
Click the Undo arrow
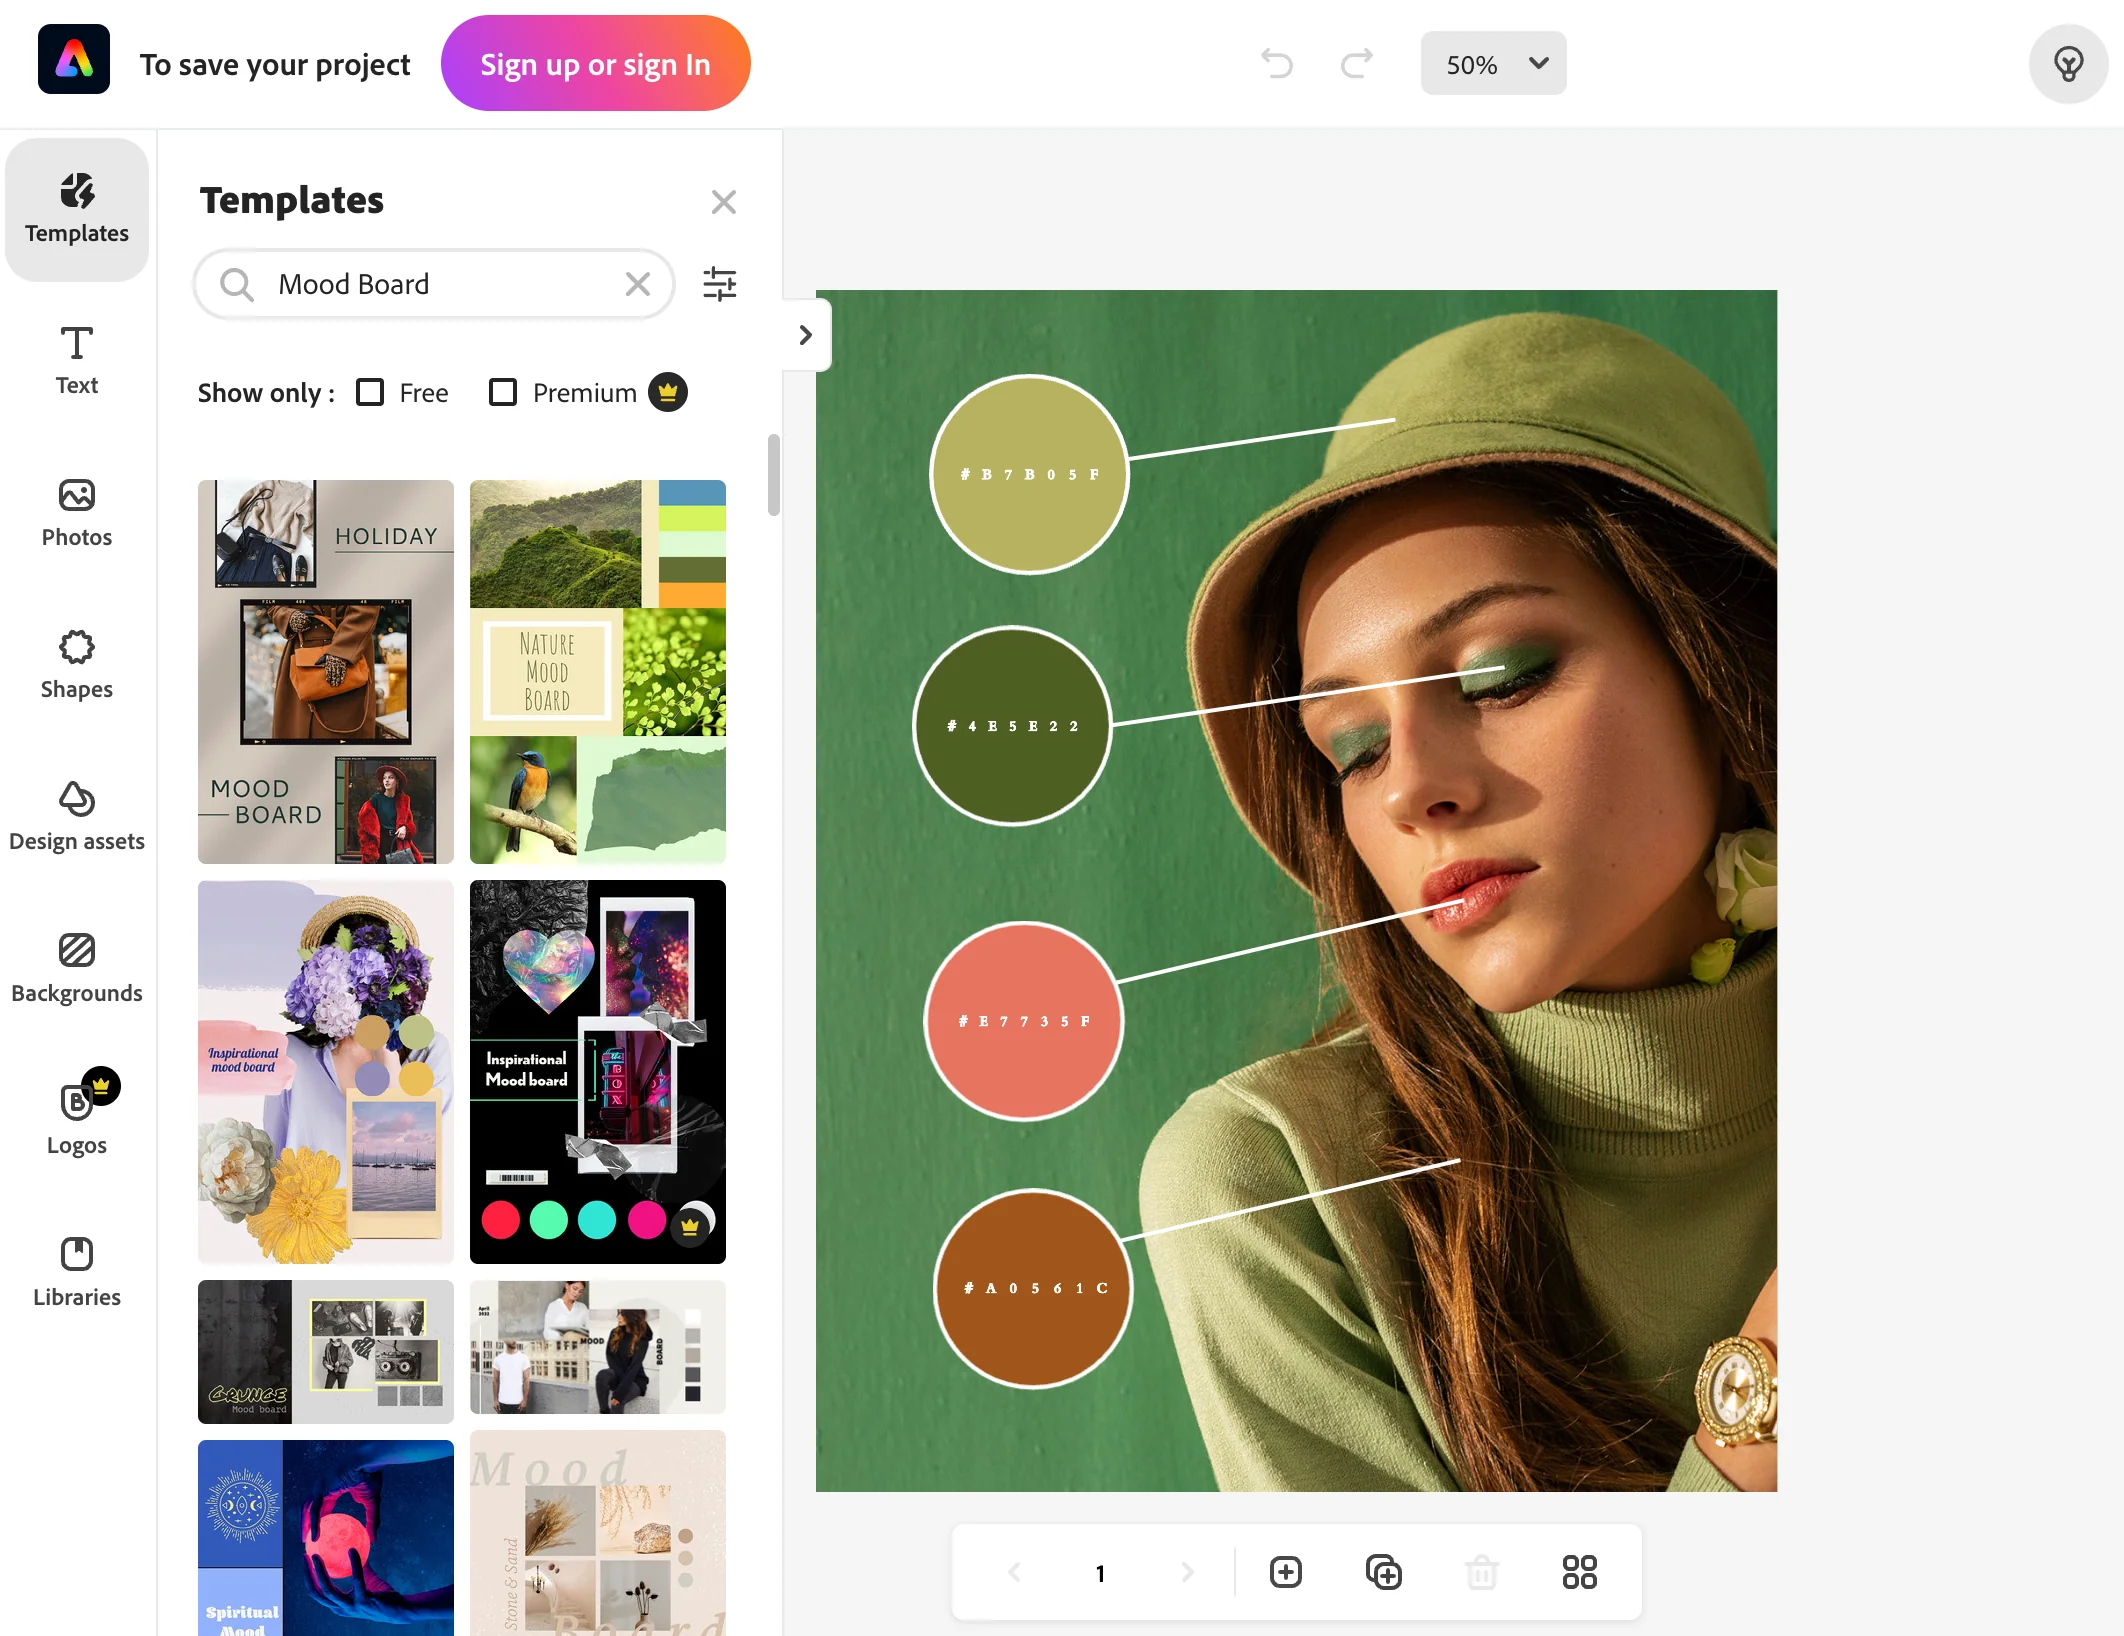pyautogui.click(x=1277, y=63)
